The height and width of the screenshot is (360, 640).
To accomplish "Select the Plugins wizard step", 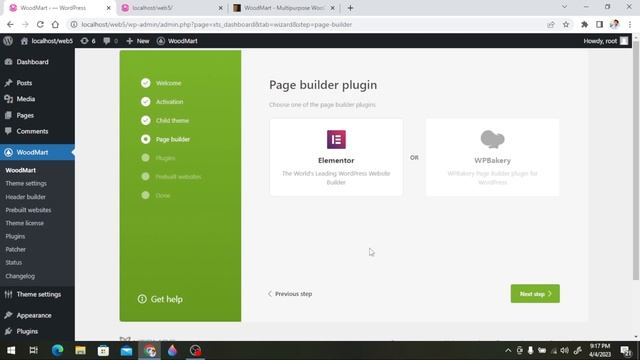I will coord(158,158).
